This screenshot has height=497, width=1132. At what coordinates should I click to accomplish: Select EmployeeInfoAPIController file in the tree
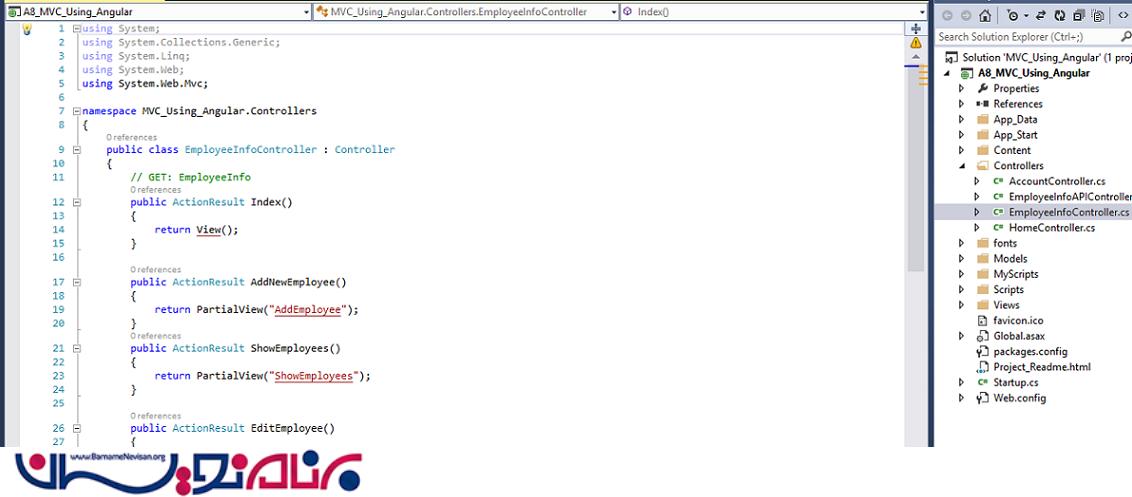(x=1070, y=196)
